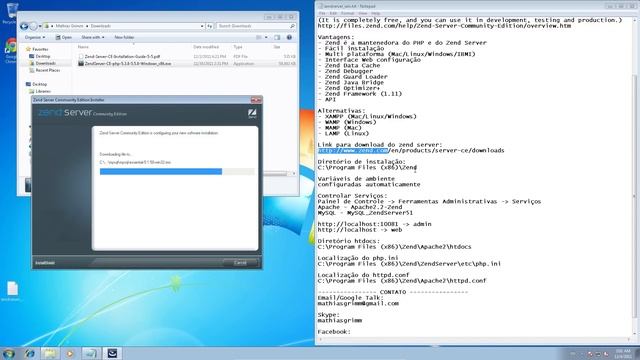Screen dimensions: 640x360
Task: Click the Explorer Forward arrow button
Action: [33, 26]
